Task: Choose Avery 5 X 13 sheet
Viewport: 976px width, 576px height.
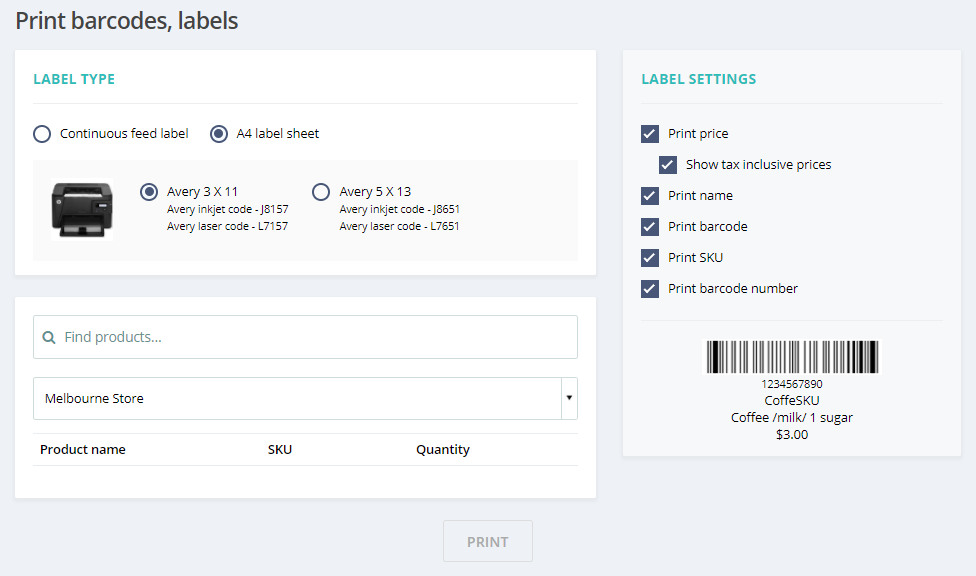Action: point(321,191)
